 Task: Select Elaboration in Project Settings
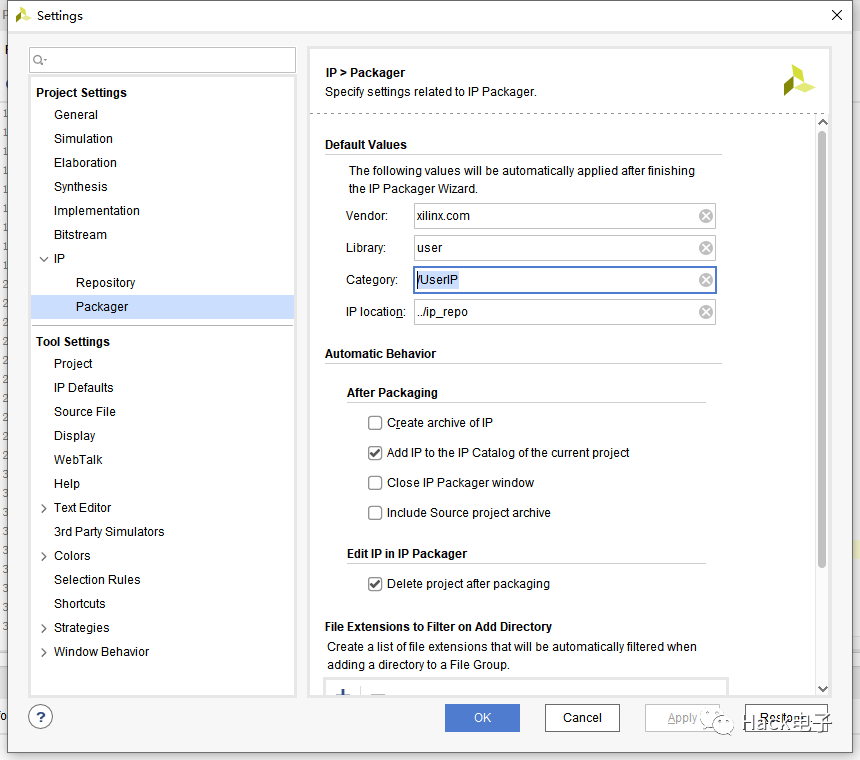point(85,163)
